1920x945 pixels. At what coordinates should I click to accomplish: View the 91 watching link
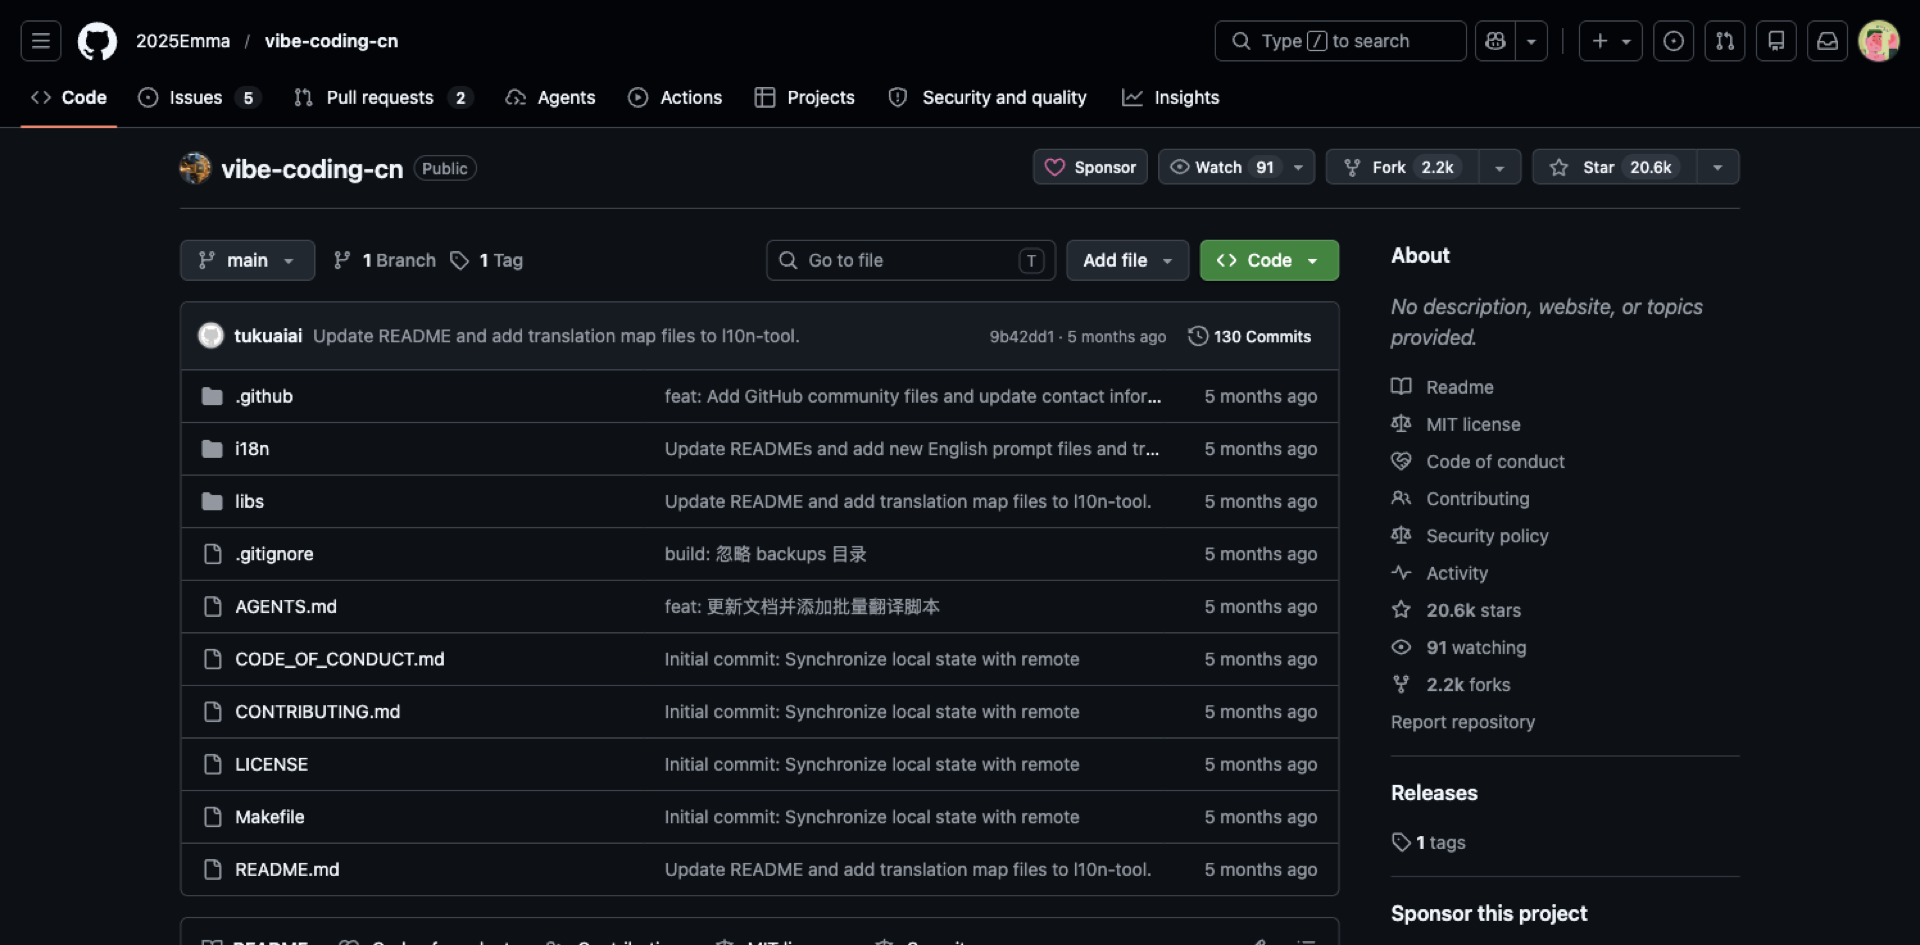(1459, 647)
